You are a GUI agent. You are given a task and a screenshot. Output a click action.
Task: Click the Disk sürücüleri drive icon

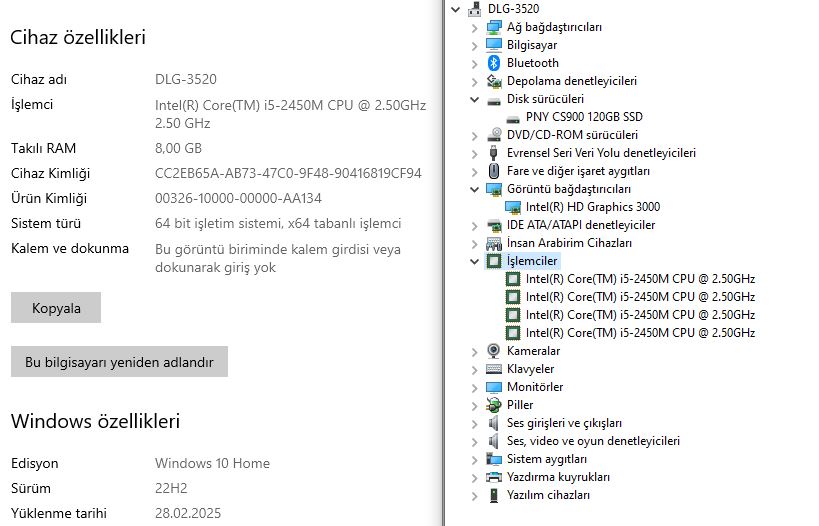494,100
